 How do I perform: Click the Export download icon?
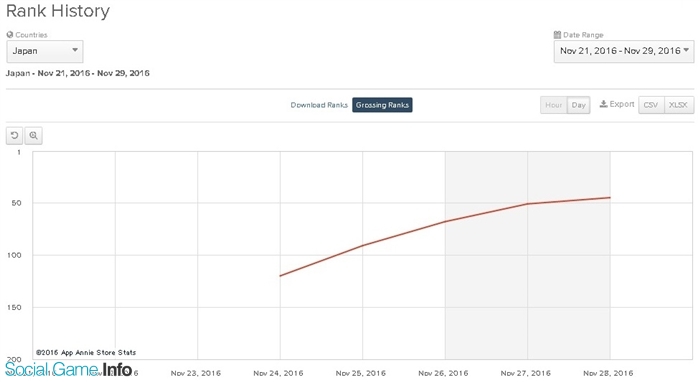click(x=603, y=104)
